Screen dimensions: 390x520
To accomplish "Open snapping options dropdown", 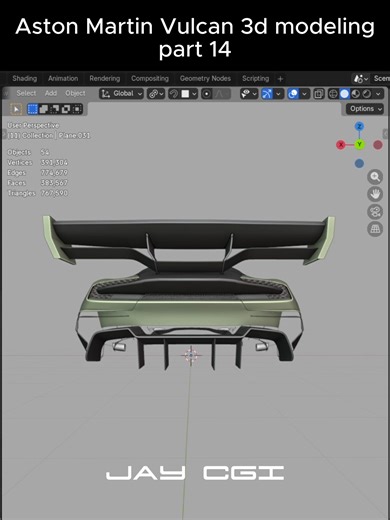I will [x=189, y=94].
